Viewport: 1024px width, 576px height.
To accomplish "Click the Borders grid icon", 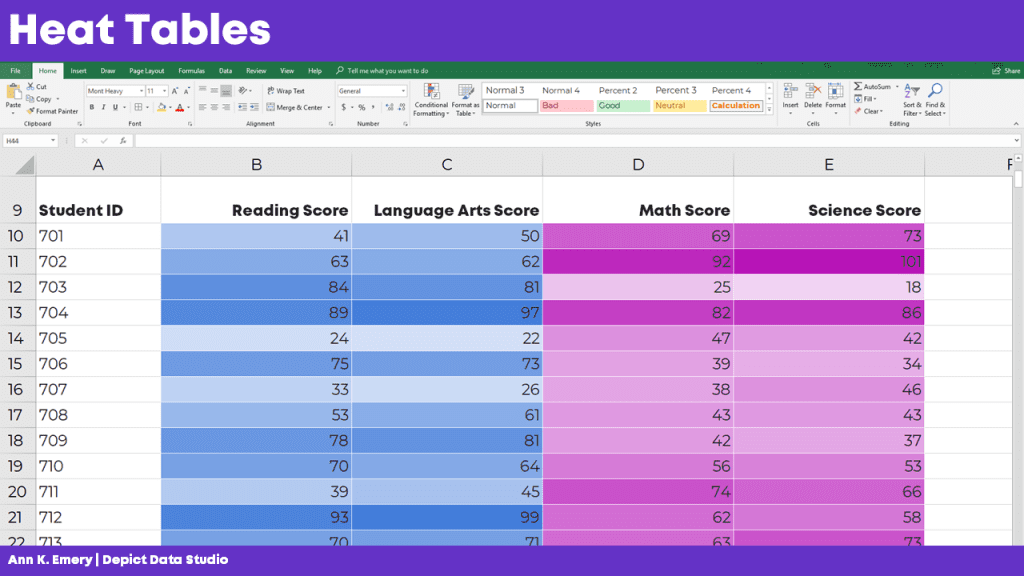I will point(138,107).
